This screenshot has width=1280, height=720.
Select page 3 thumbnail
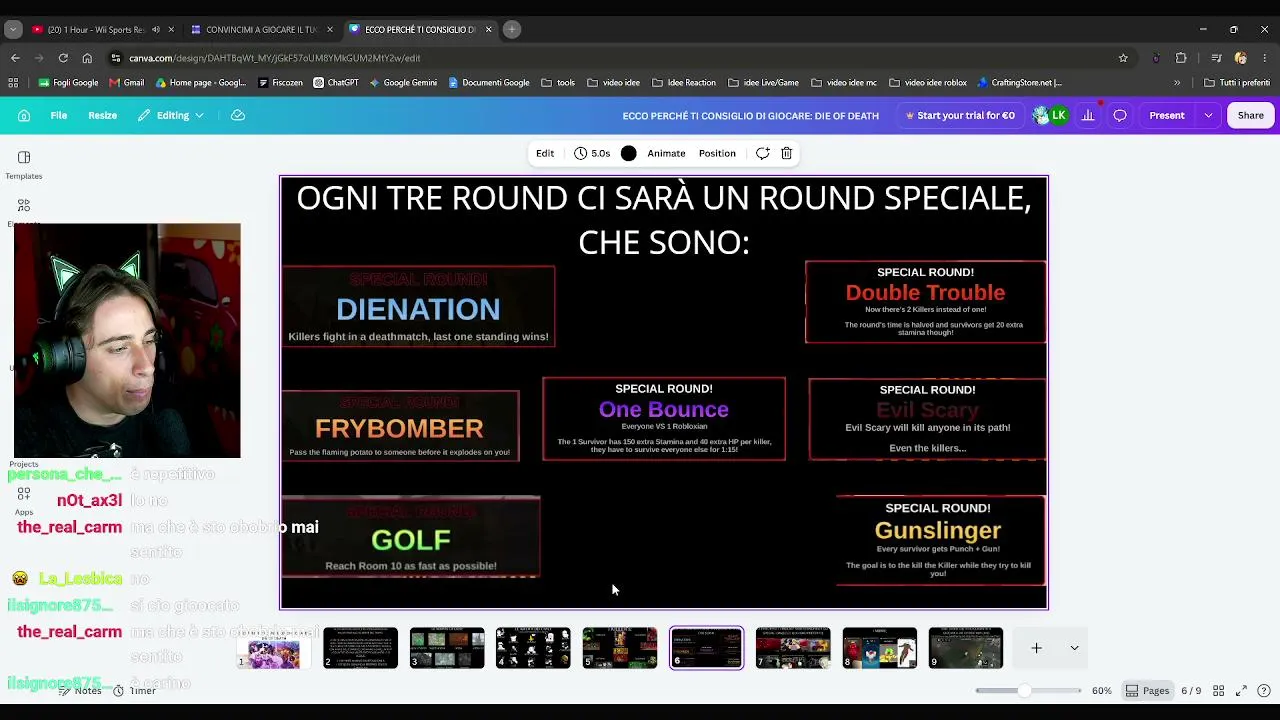click(447, 648)
